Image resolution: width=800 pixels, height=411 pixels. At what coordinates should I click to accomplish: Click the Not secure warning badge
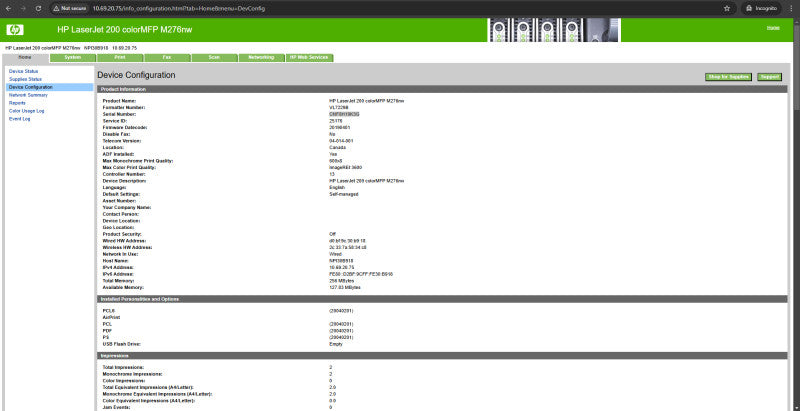point(70,9)
